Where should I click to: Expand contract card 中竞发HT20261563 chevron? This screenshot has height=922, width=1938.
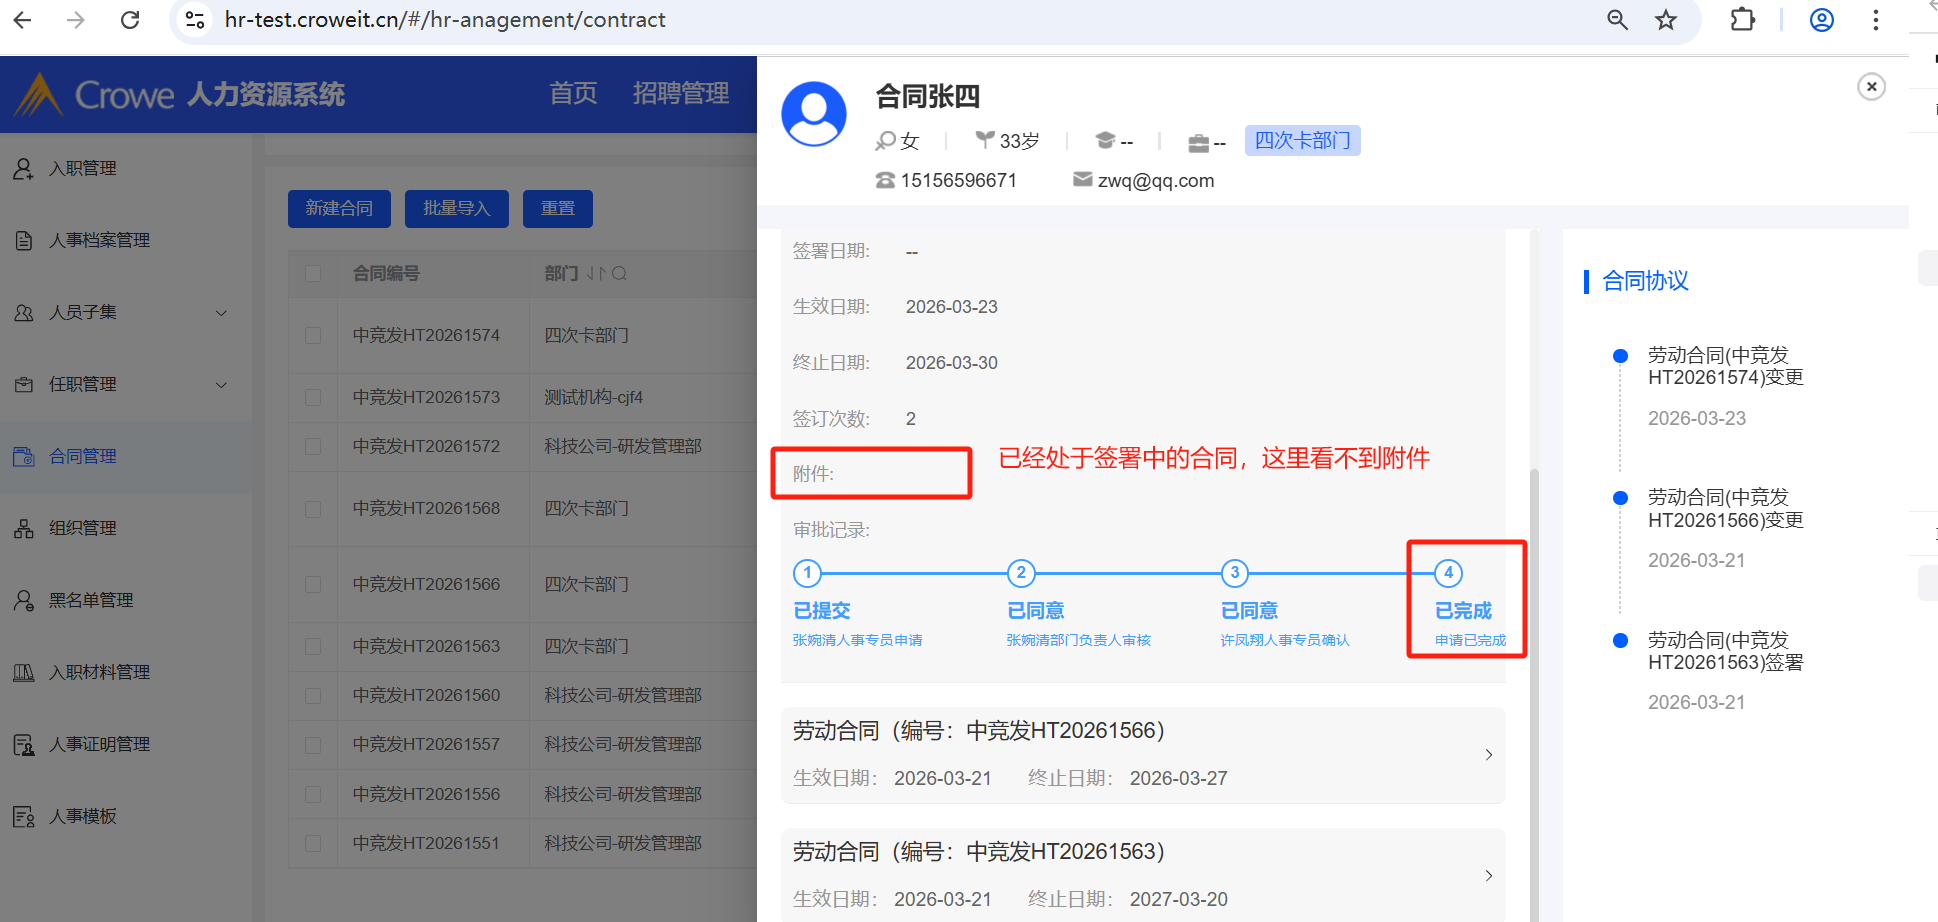coord(1488,876)
